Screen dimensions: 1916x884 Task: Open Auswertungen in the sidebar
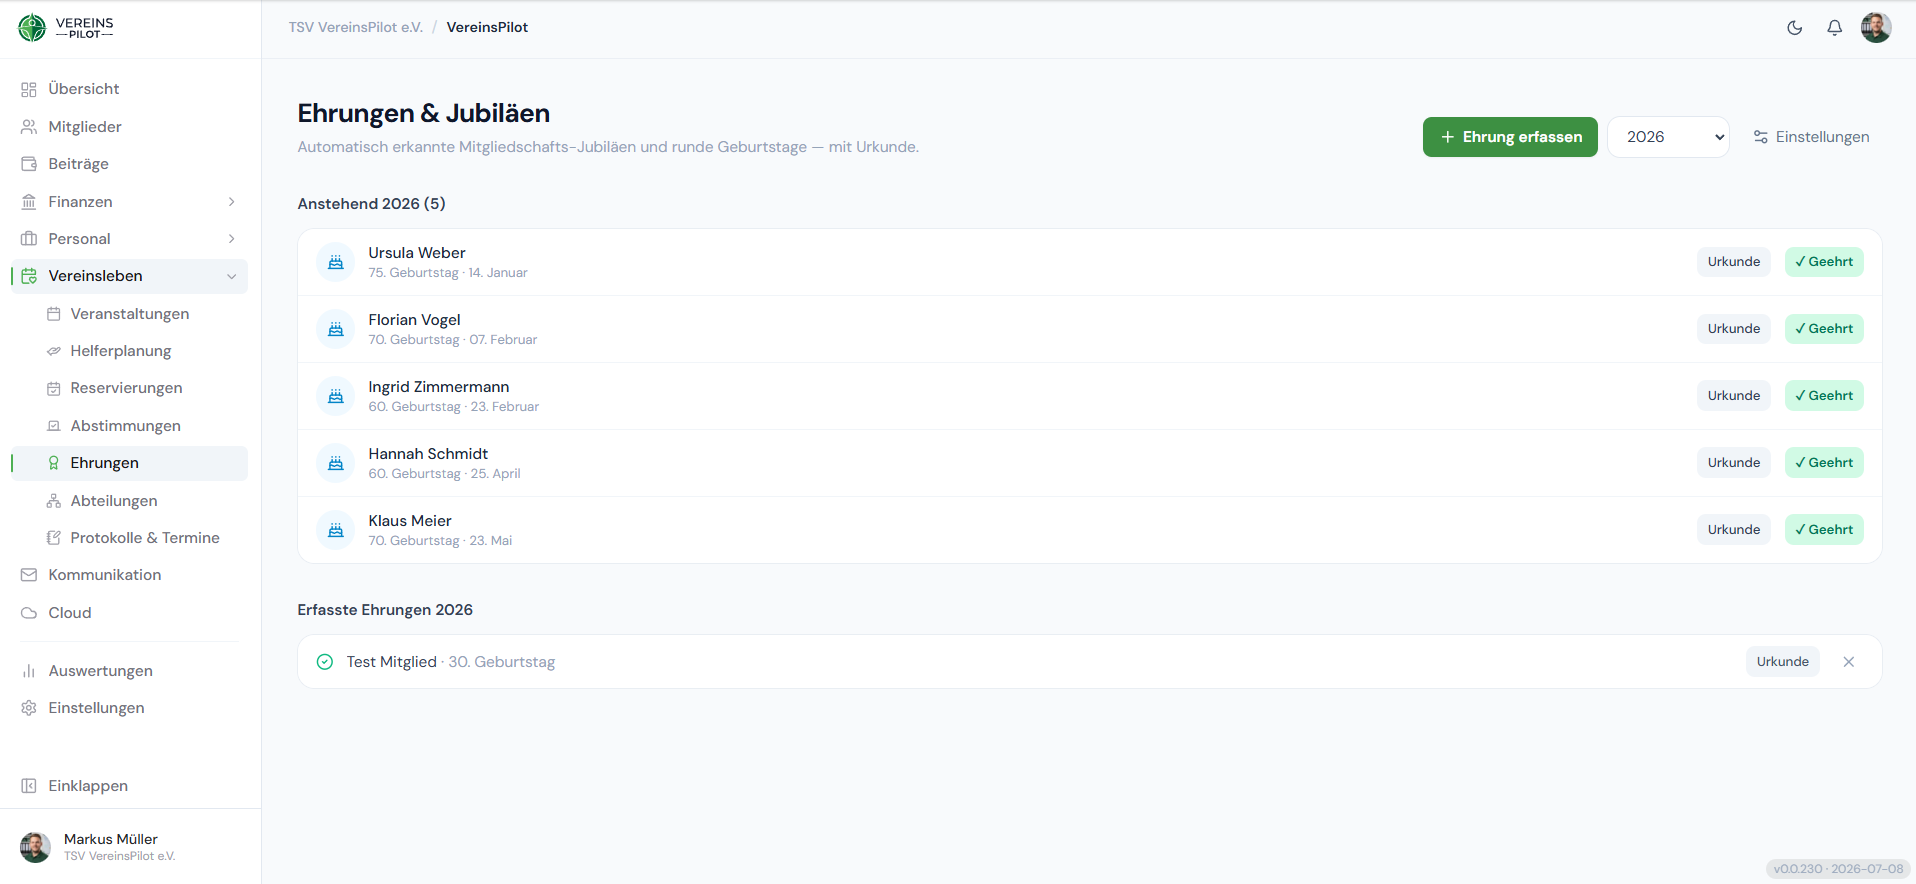coord(129,671)
